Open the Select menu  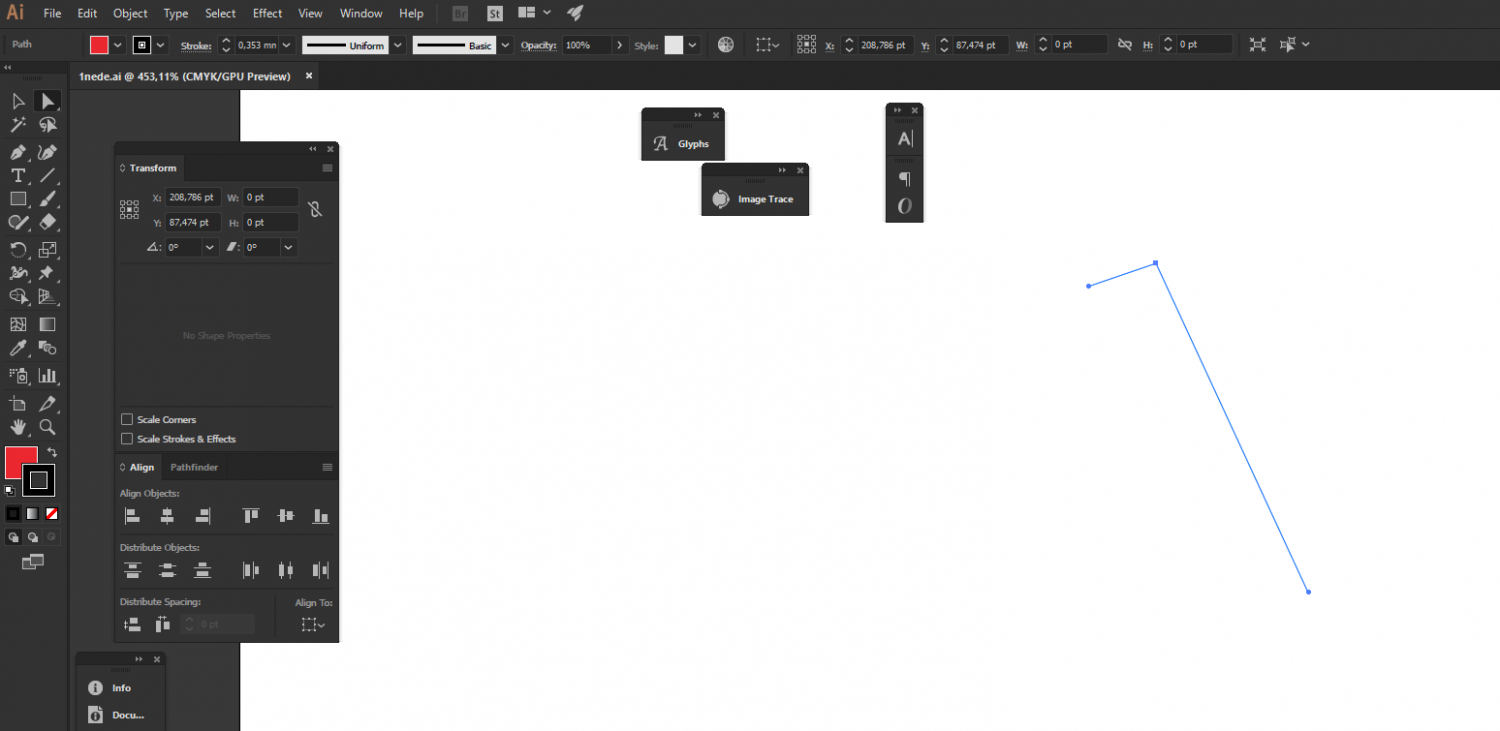point(220,13)
